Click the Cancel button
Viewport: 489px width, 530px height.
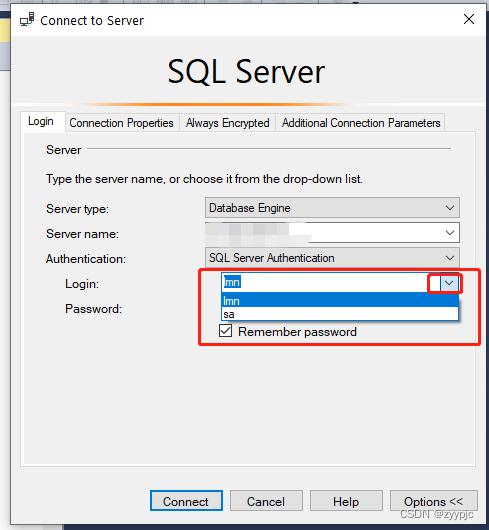coord(266,501)
